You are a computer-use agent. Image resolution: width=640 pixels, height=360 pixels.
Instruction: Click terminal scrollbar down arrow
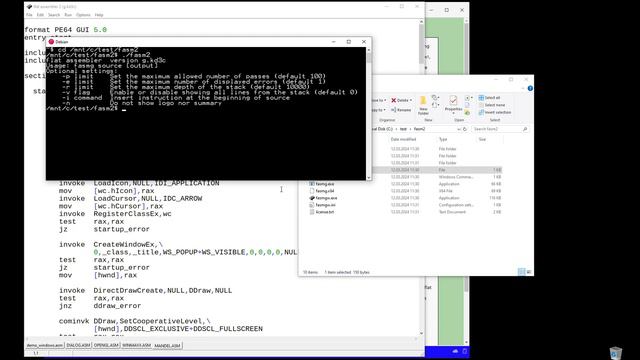click(369, 178)
